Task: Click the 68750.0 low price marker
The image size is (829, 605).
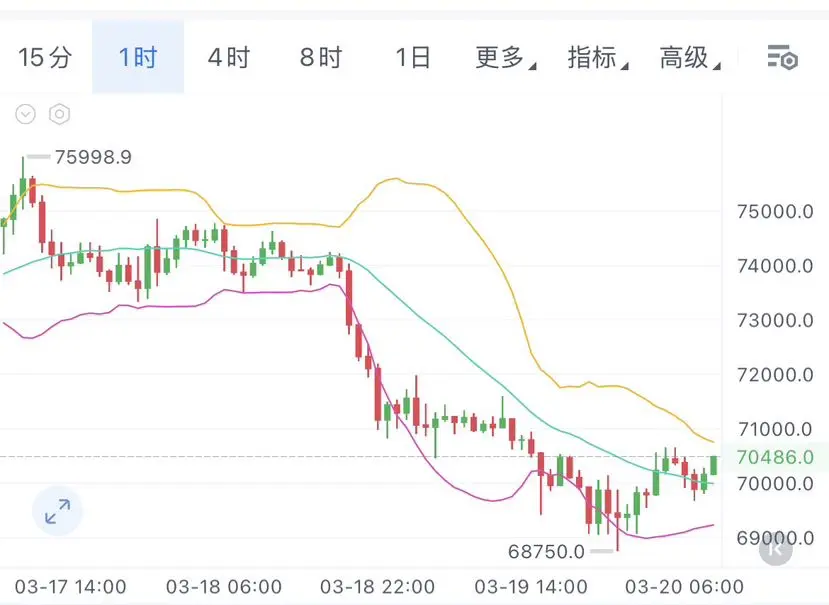Action: 546,551
